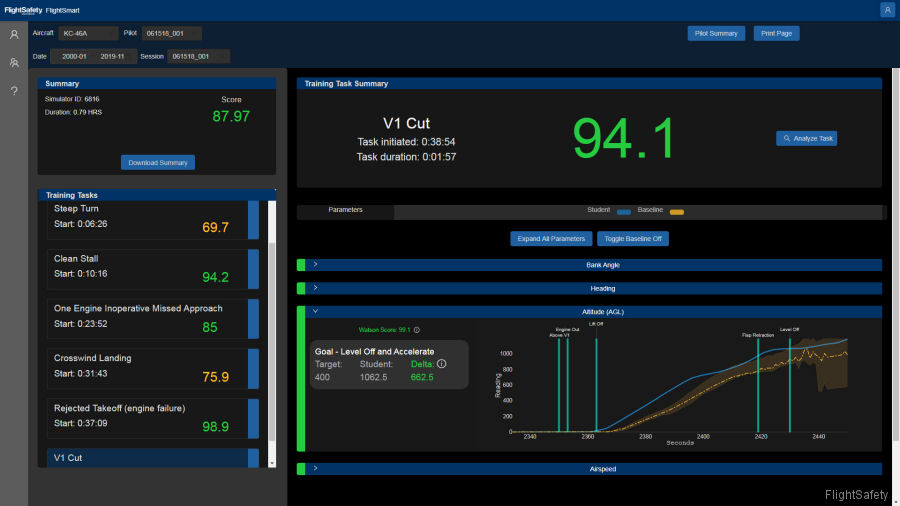Click the Download Summary button
Viewport: 900px width, 506px height.
tap(158, 162)
